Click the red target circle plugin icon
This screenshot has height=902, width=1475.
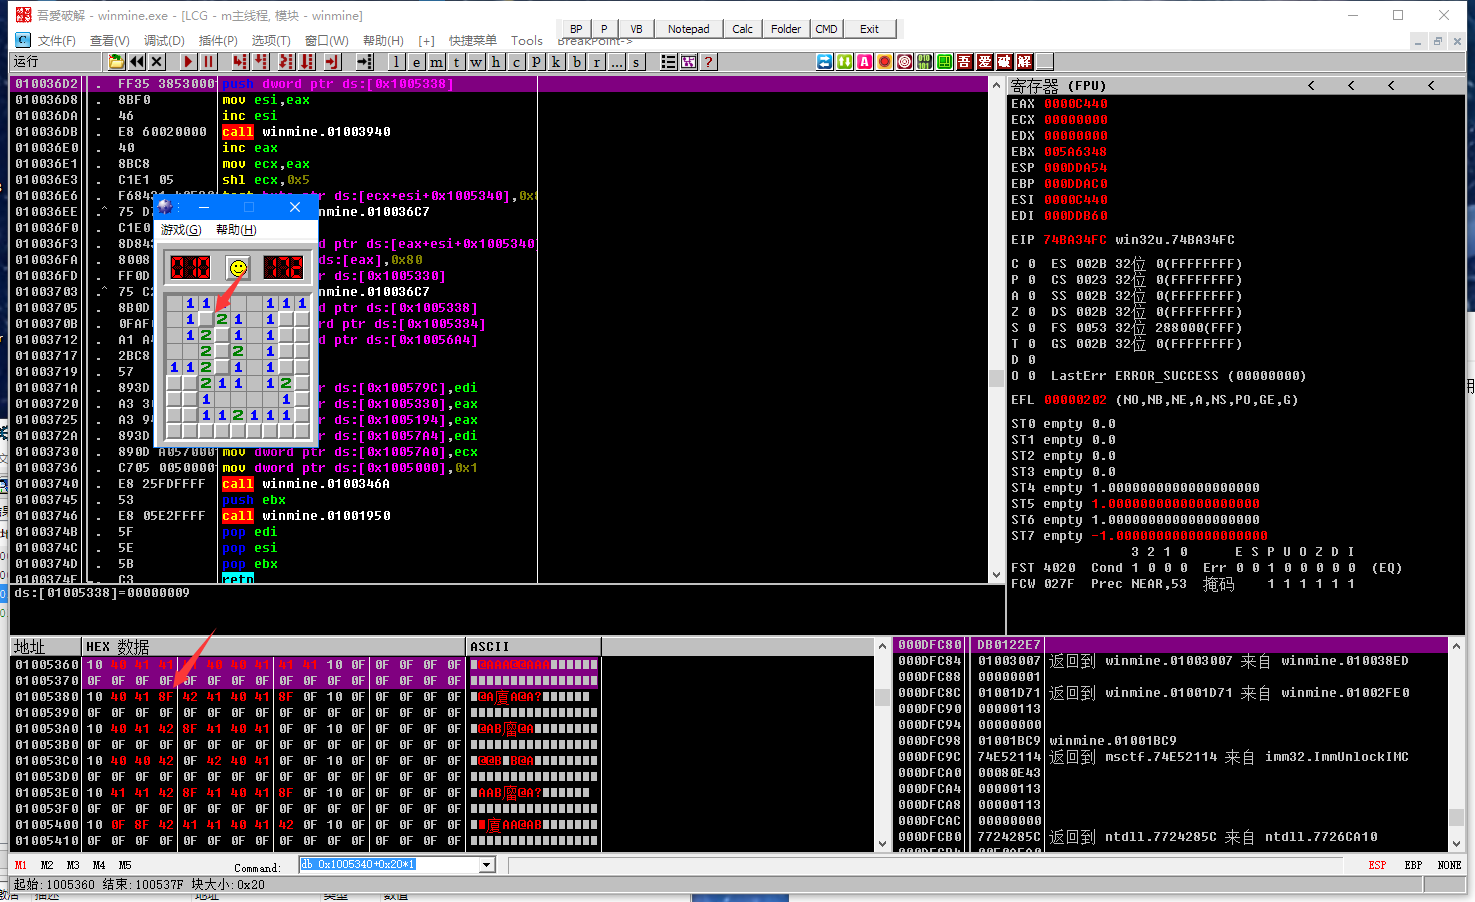(904, 61)
